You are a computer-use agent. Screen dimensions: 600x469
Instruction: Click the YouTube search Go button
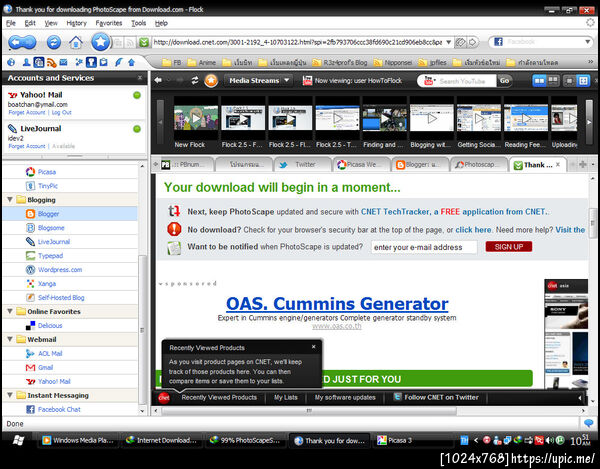point(504,81)
